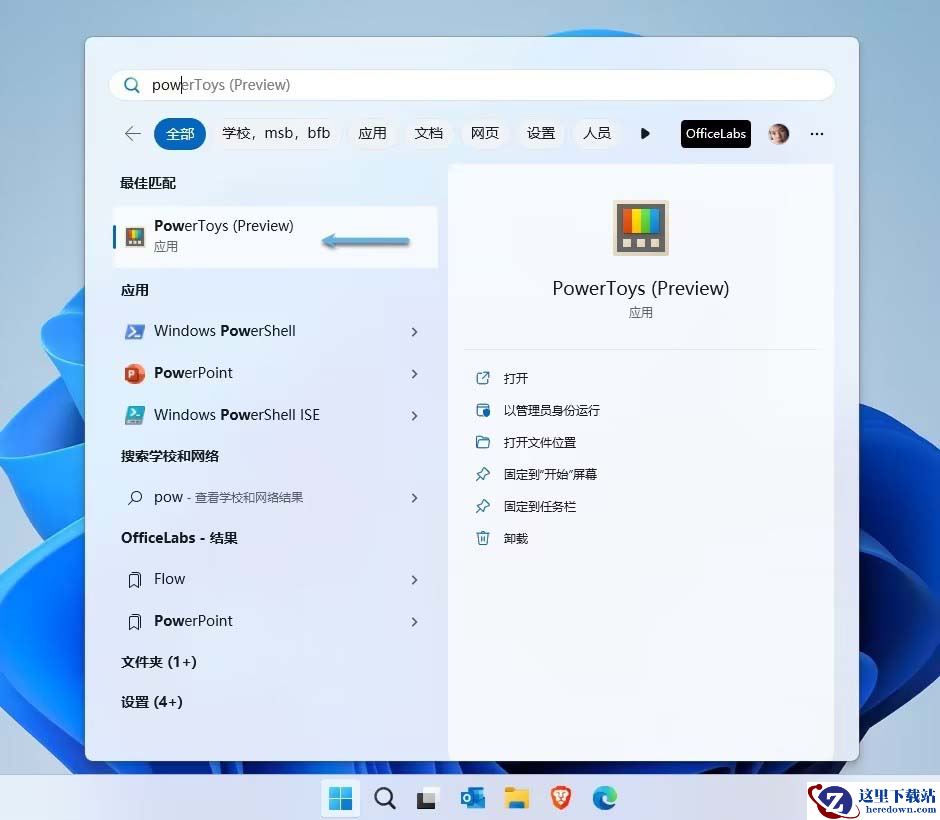This screenshot has width=940, height=820.
Task: Expand the 文件夹 (1+) section
Action: pyautogui.click(x=159, y=662)
